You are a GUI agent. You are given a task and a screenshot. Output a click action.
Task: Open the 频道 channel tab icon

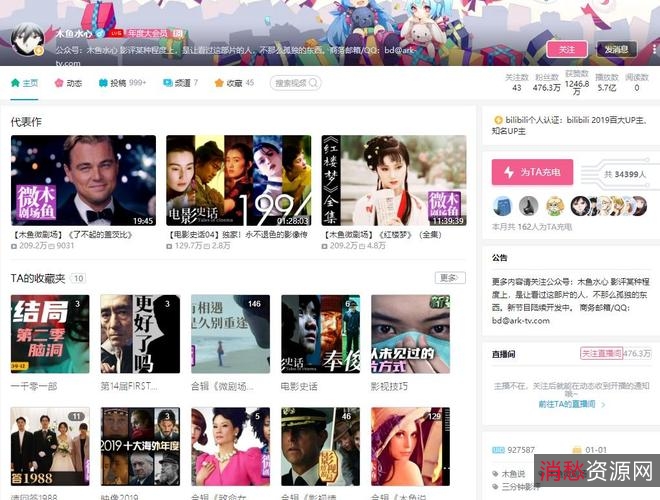point(168,83)
